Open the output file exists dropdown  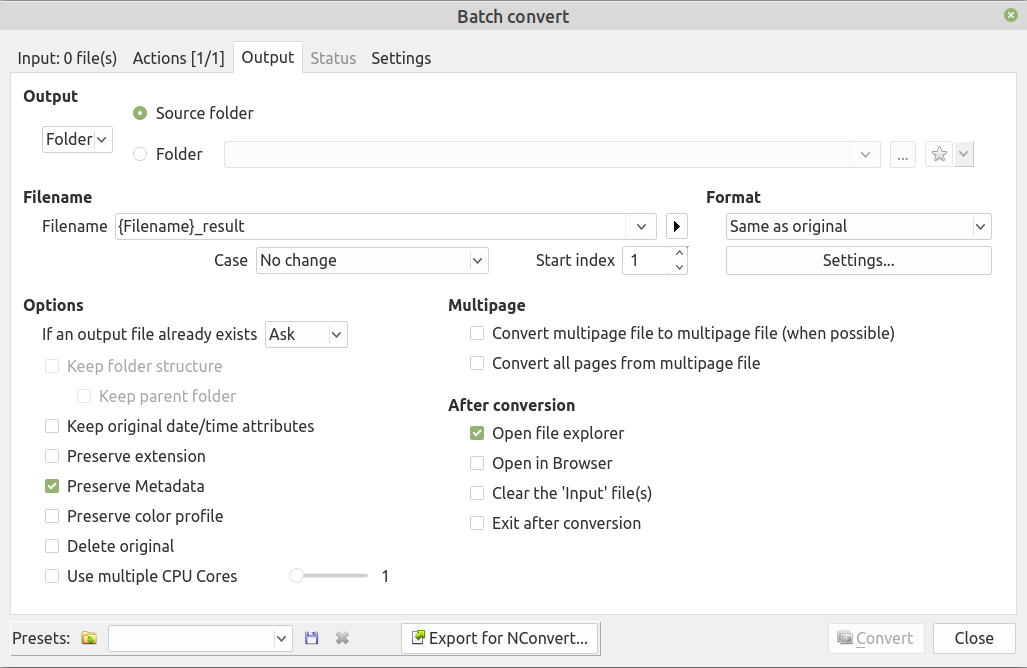[x=306, y=334]
